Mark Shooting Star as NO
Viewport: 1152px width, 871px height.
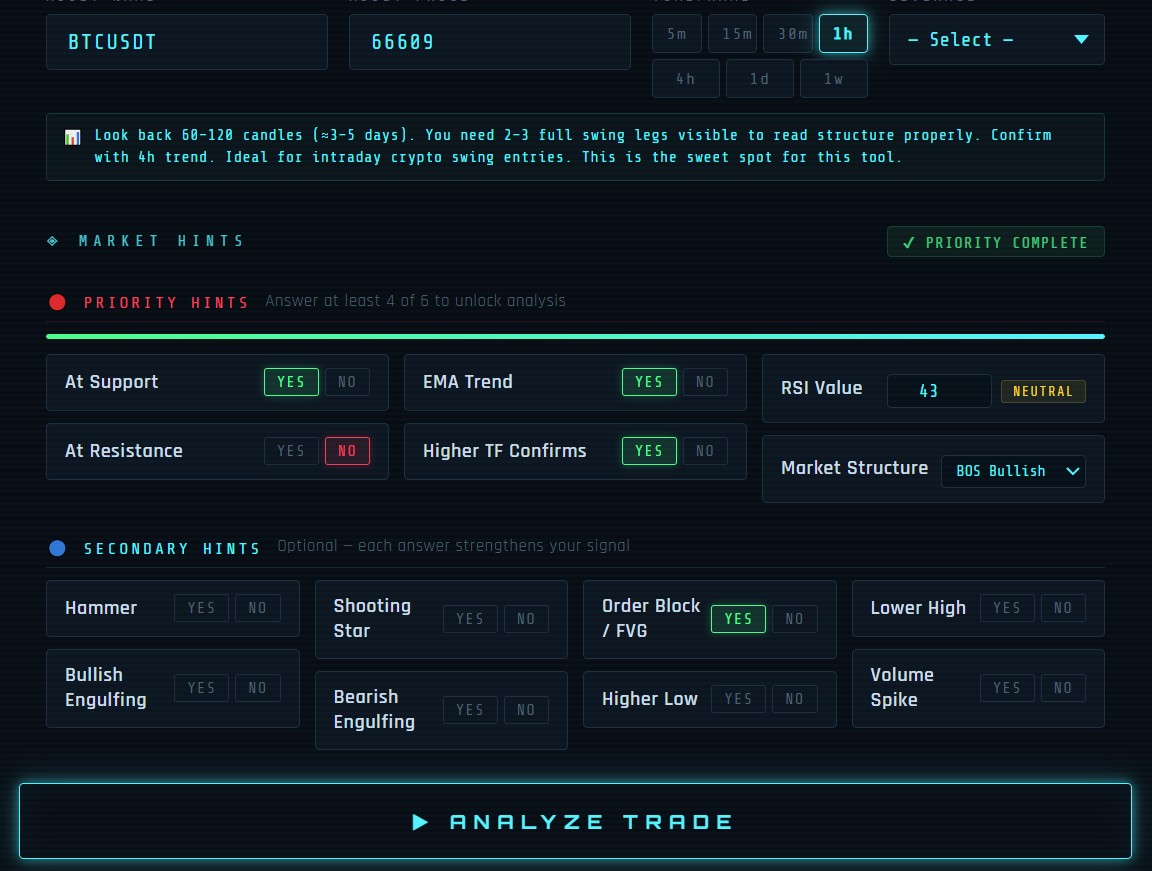526,619
